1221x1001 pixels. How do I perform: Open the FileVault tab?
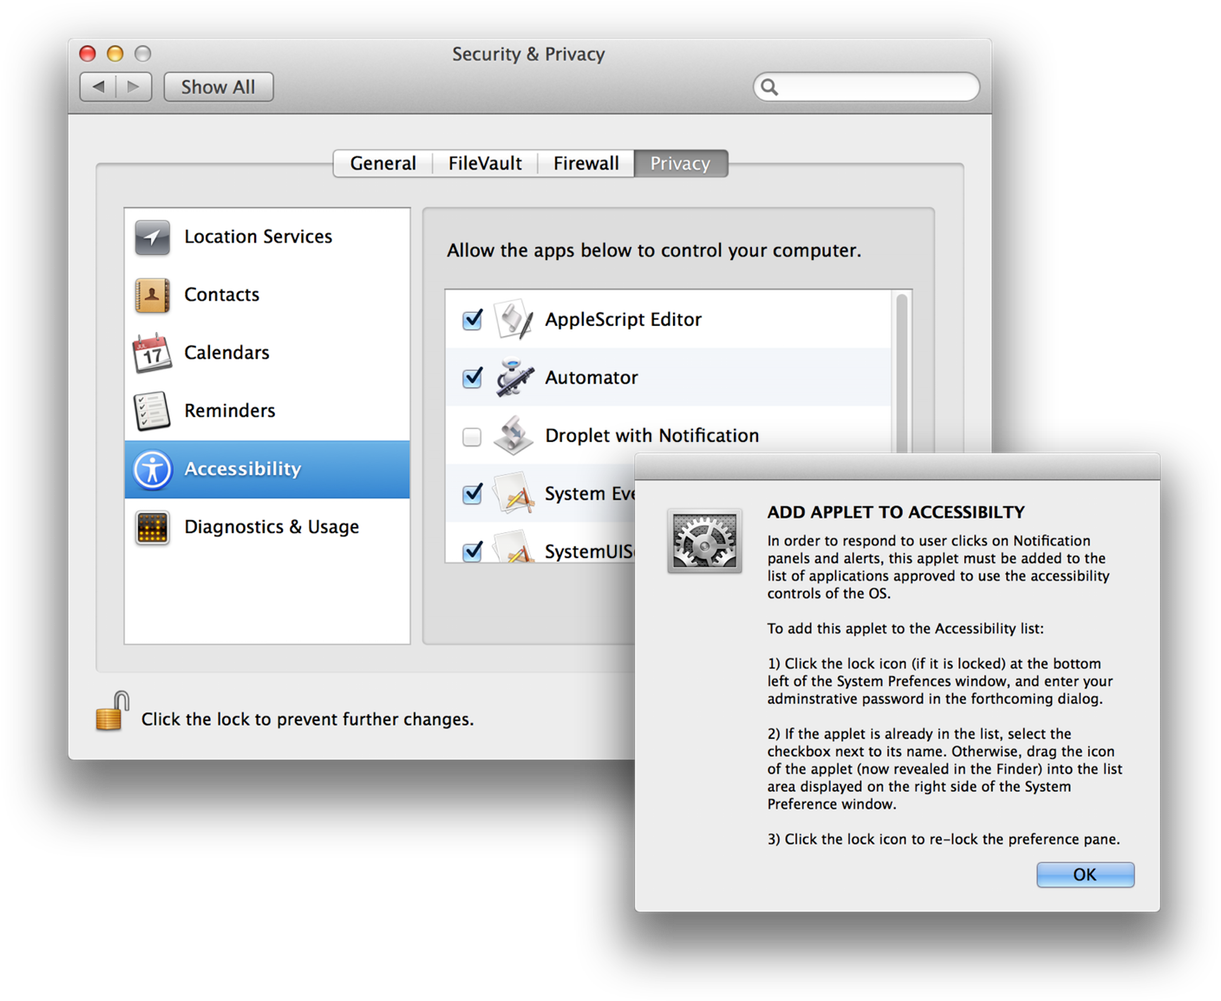pyautogui.click(x=485, y=163)
